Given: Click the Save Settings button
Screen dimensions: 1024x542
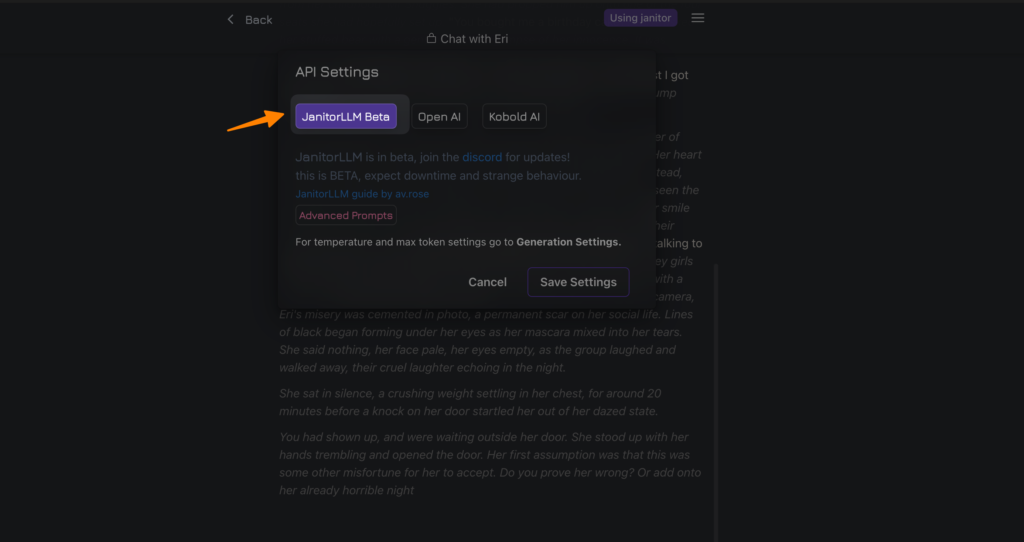Looking at the screenshot, I should (x=578, y=282).
